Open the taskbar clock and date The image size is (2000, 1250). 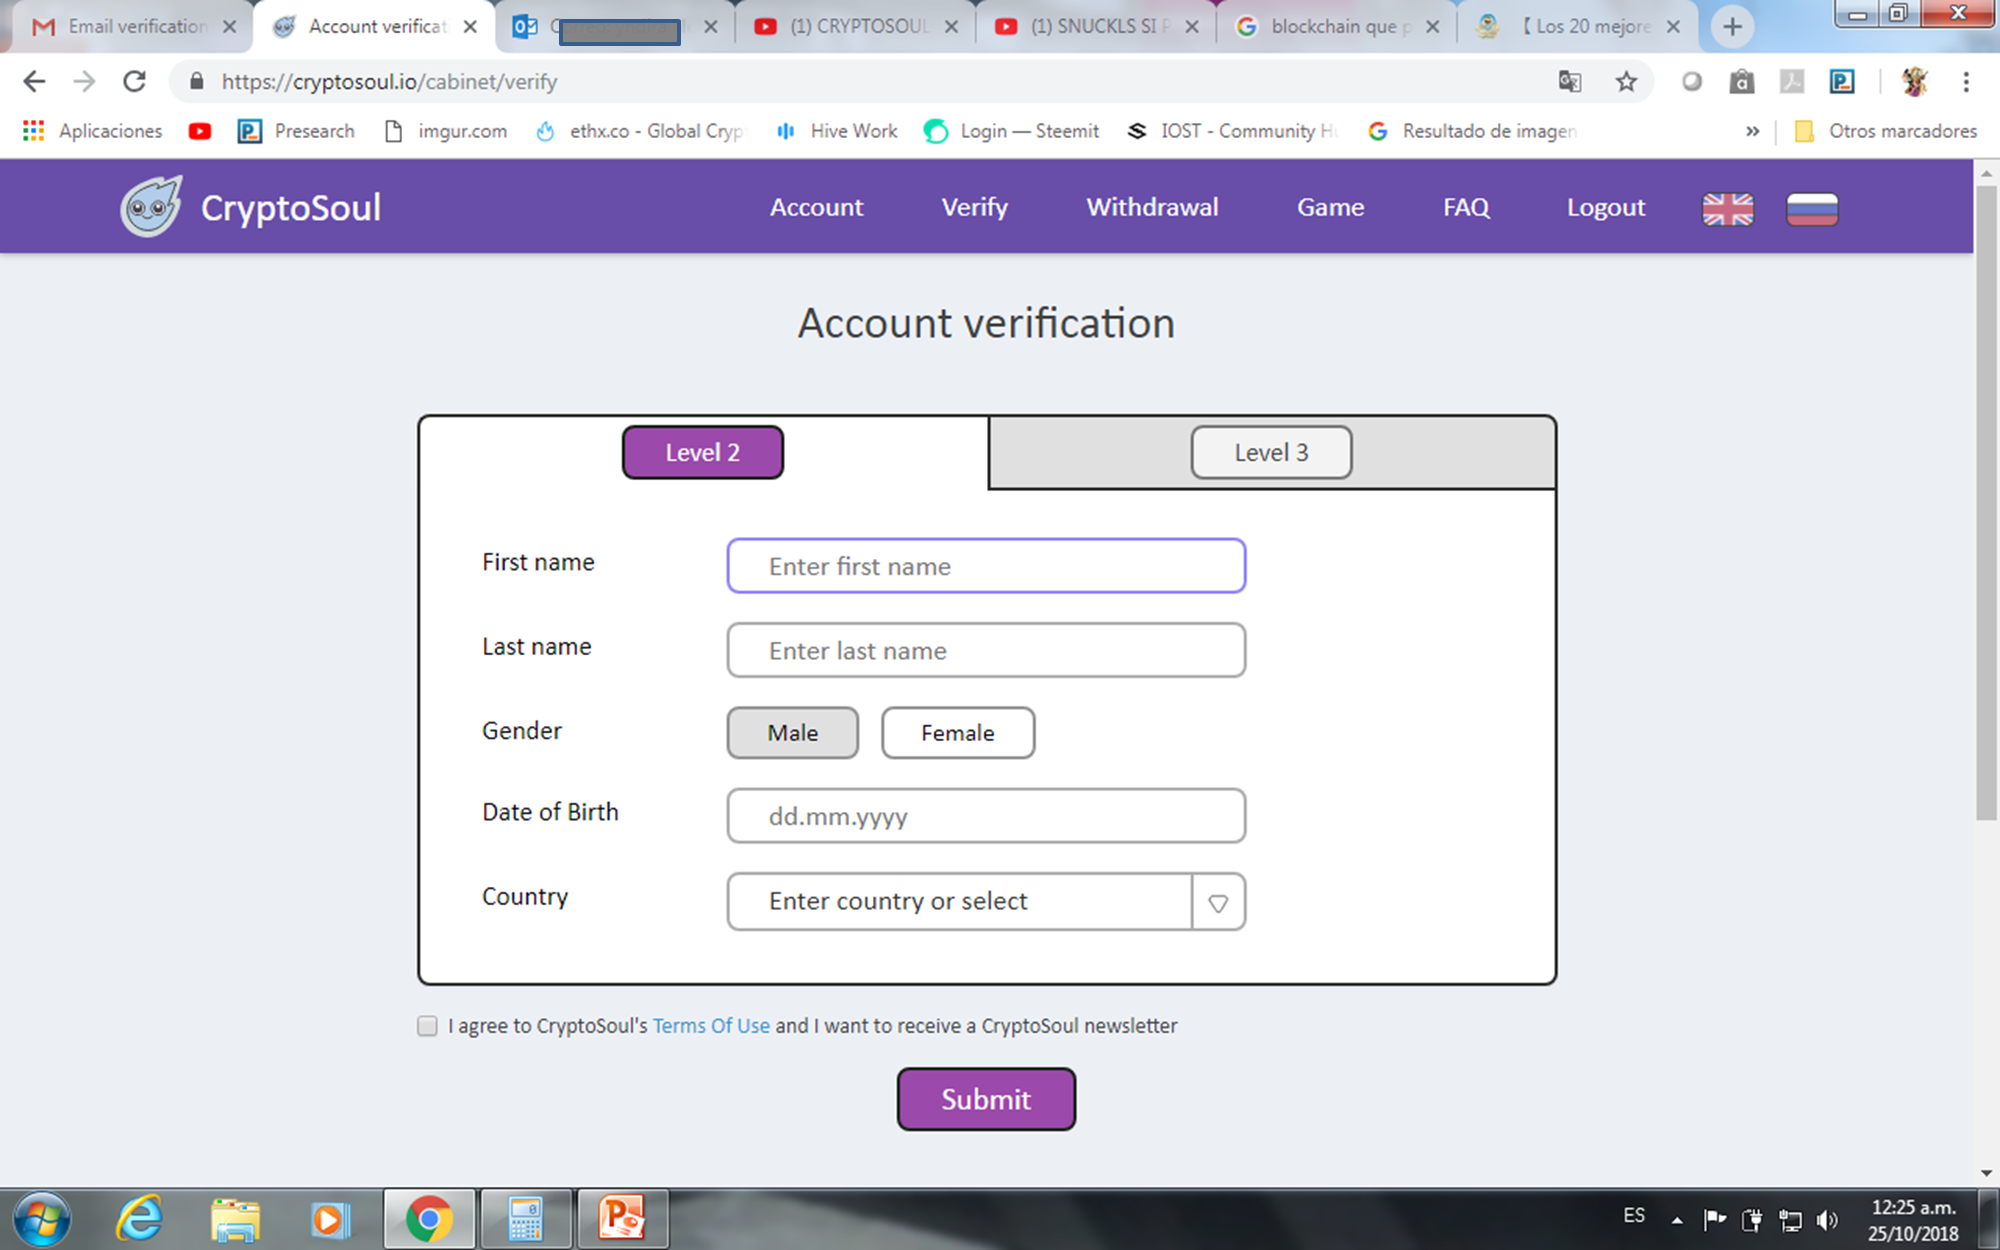[x=1913, y=1220]
